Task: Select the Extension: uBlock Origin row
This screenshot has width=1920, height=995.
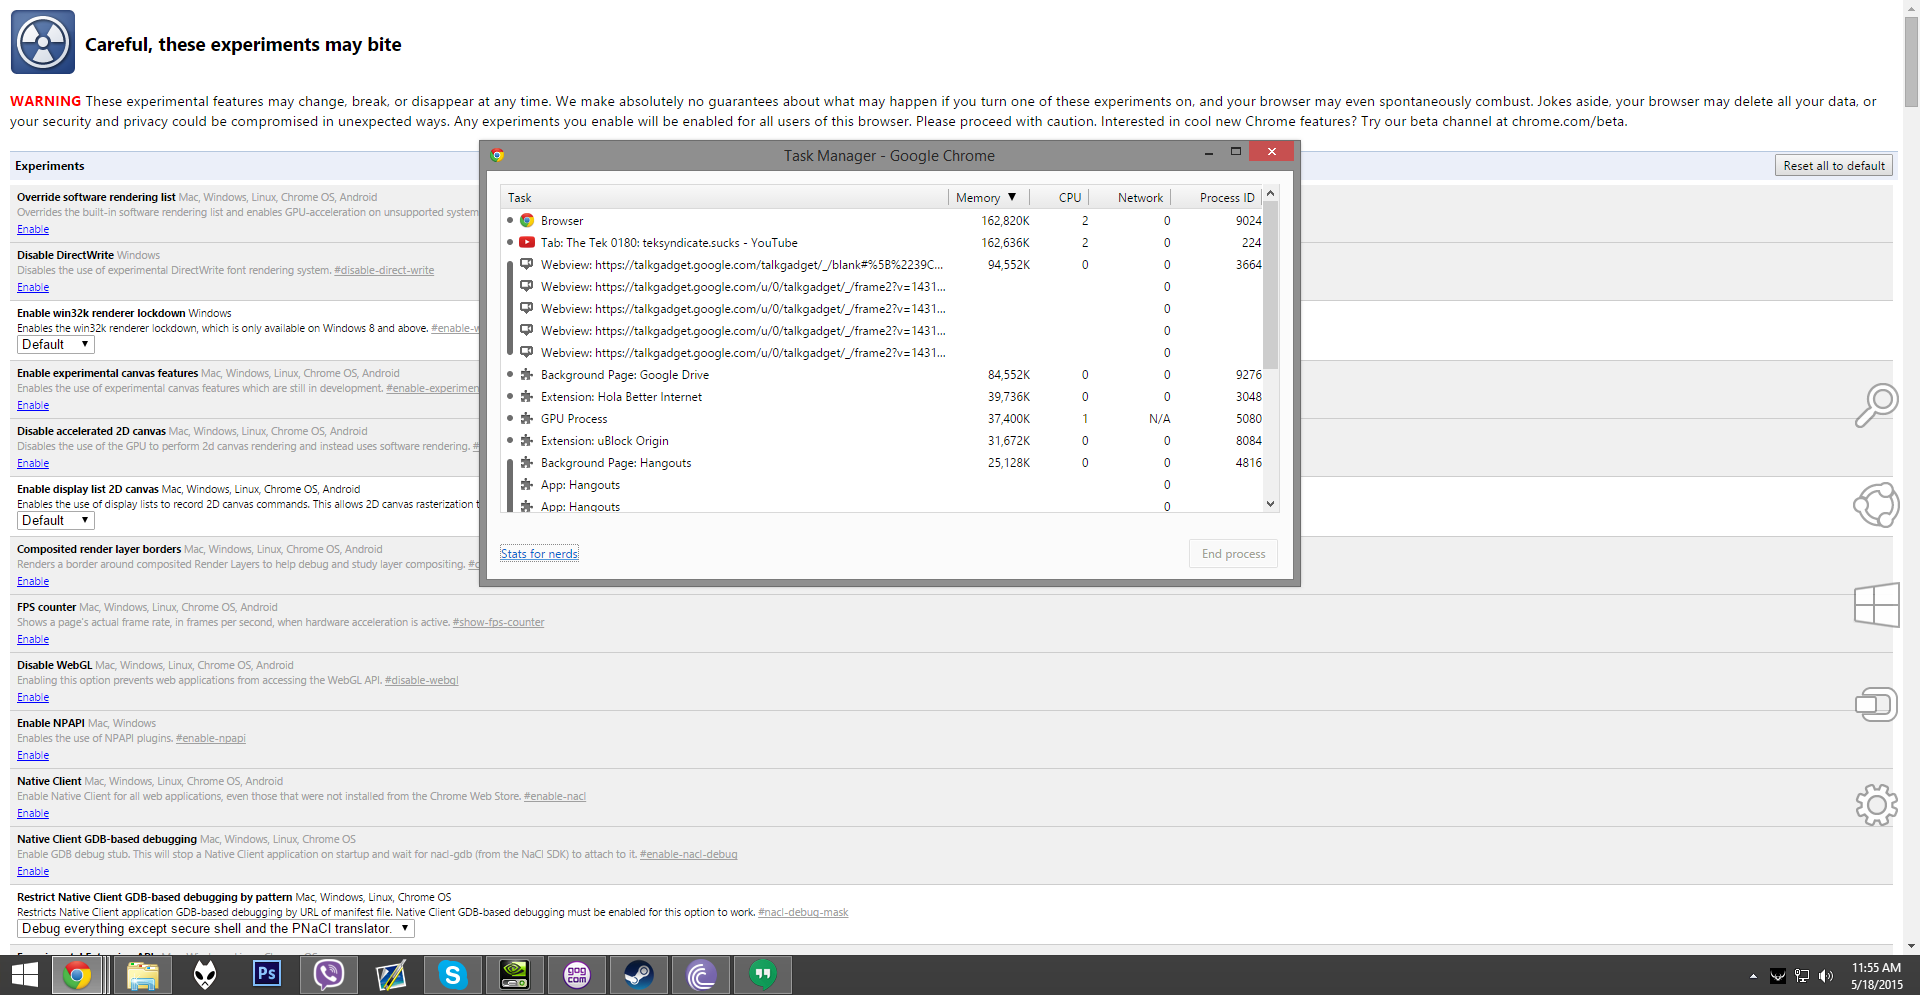Action: point(883,441)
